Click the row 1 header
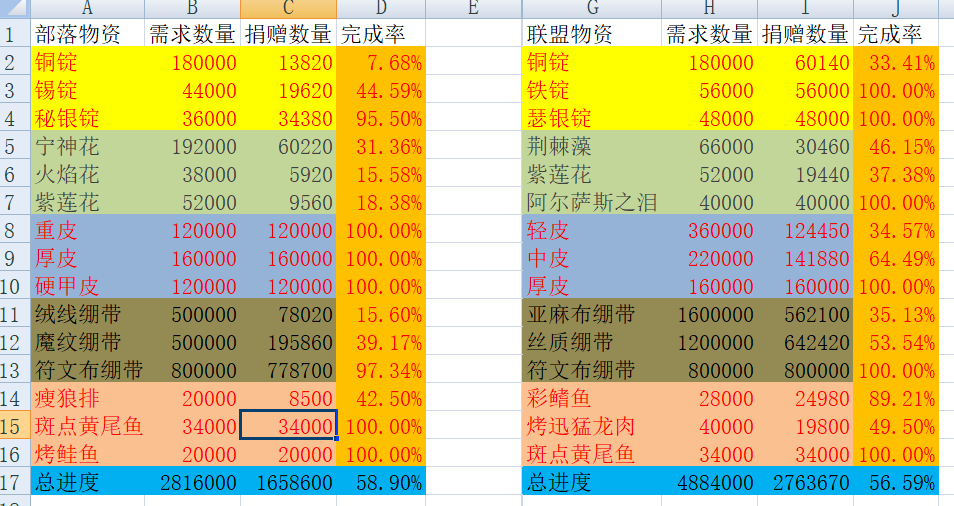The width and height of the screenshot is (954, 506). pos(14,34)
